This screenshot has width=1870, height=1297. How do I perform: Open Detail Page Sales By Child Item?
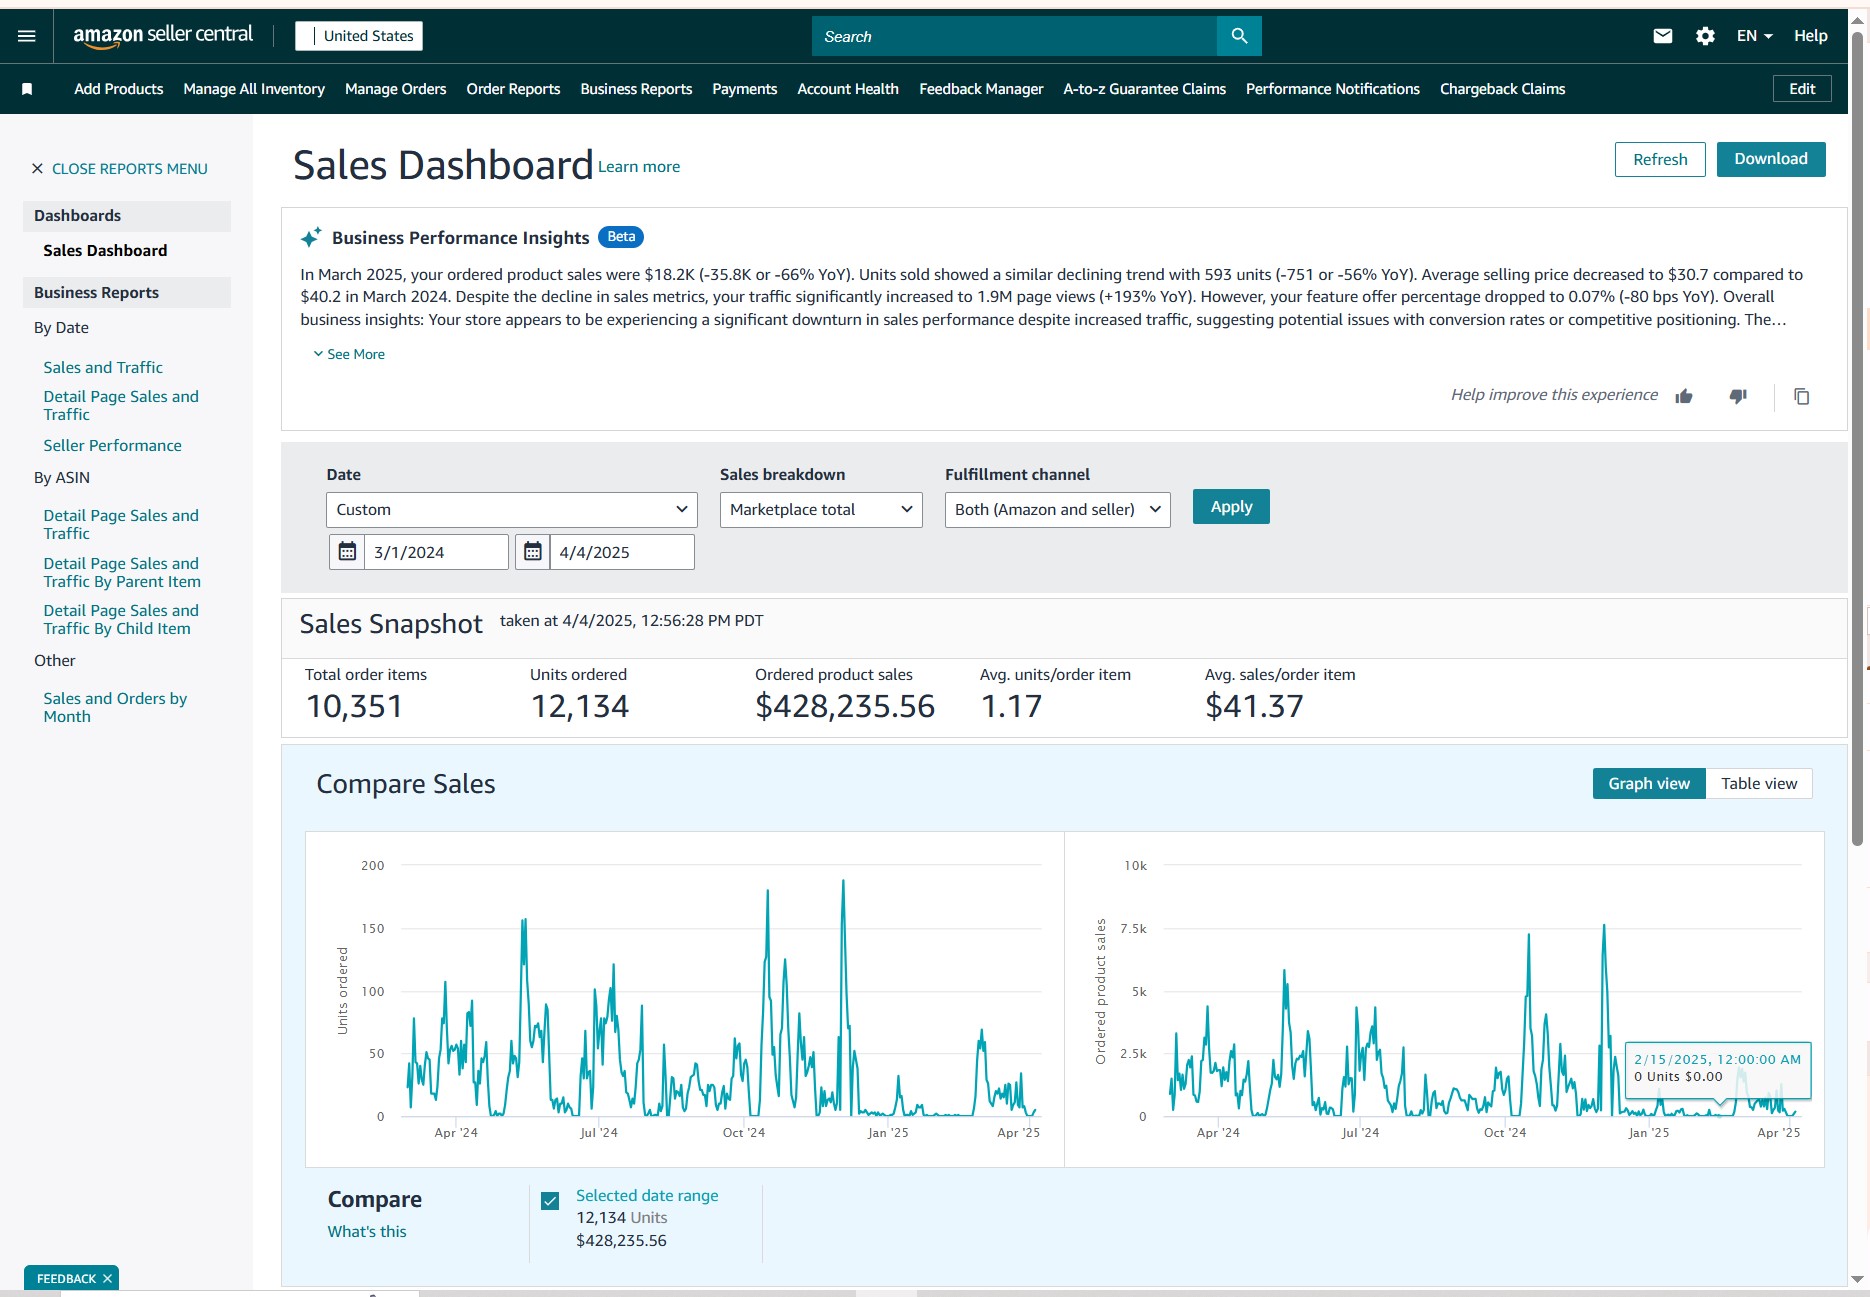(121, 620)
